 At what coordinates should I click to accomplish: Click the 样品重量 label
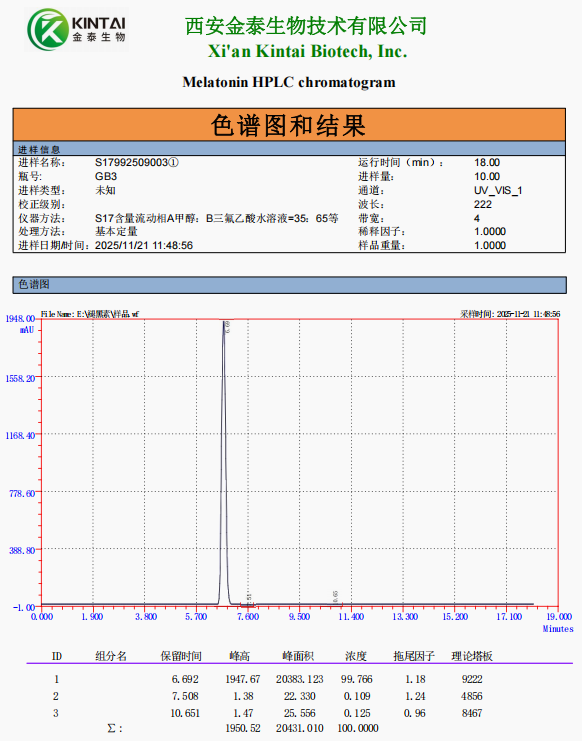click(381, 246)
